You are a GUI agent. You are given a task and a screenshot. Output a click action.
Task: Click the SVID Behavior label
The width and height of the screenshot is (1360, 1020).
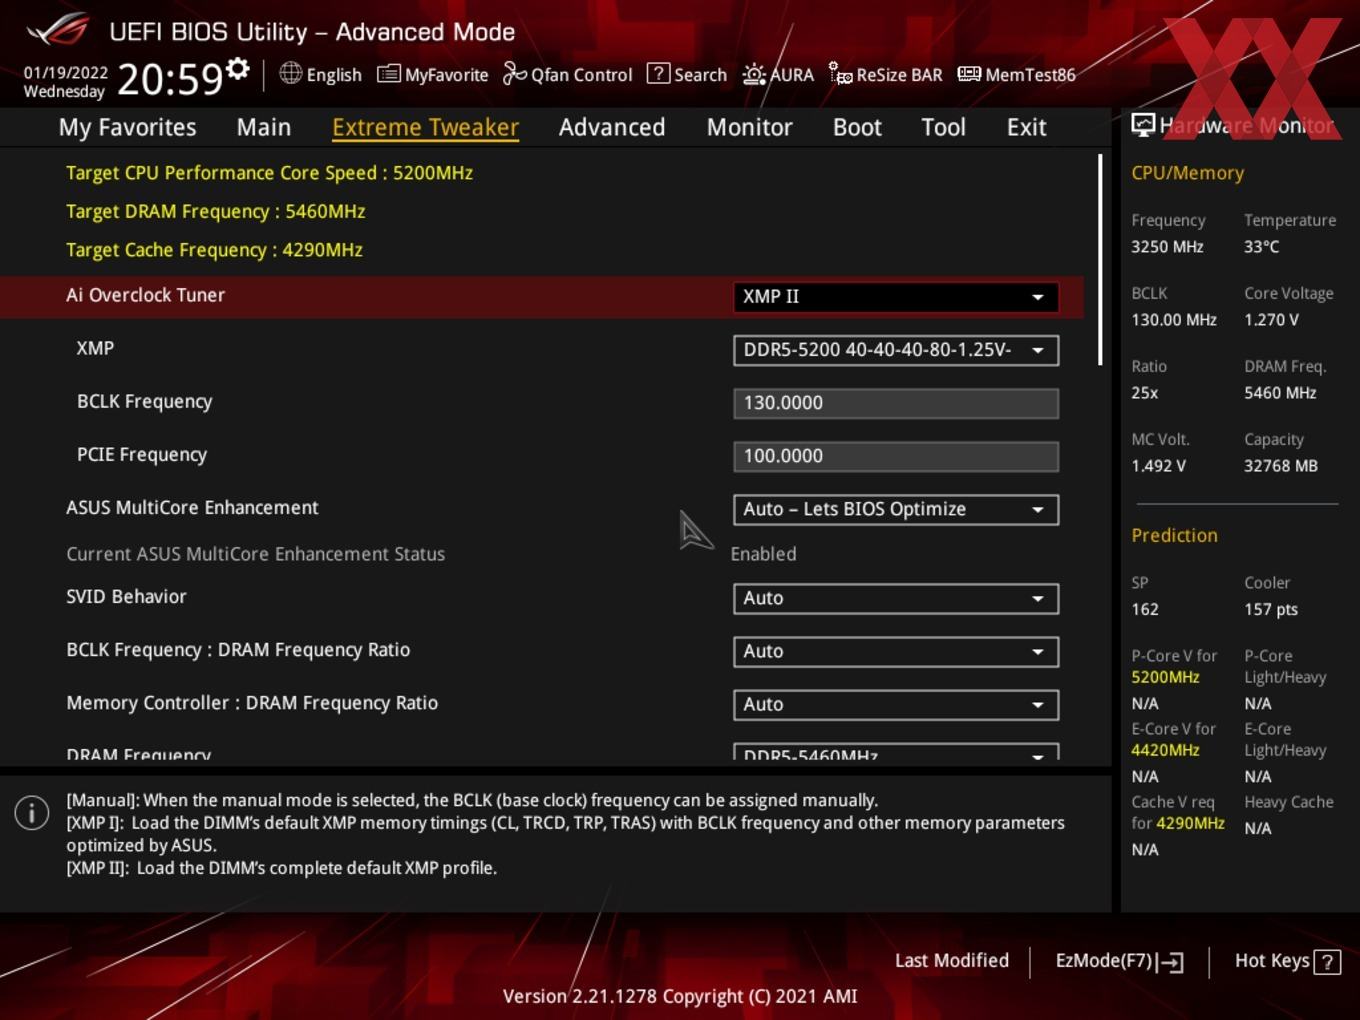126,596
